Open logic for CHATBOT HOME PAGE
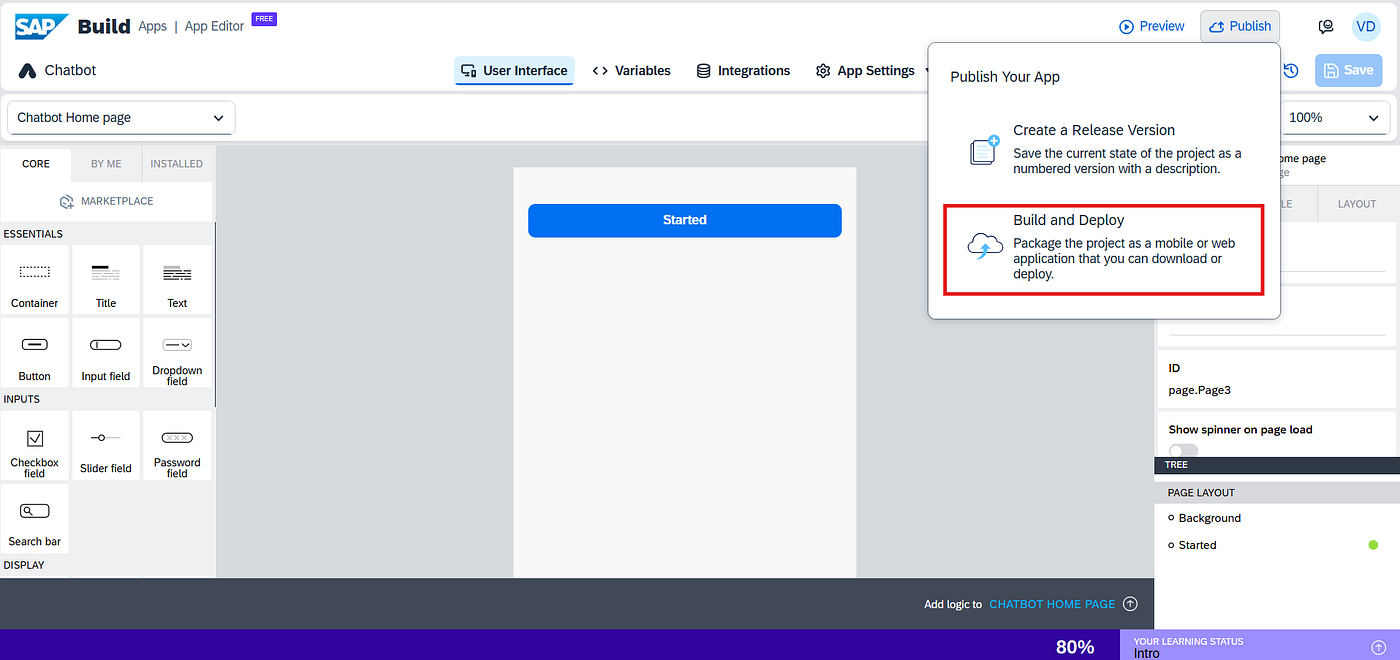 point(1052,604)
